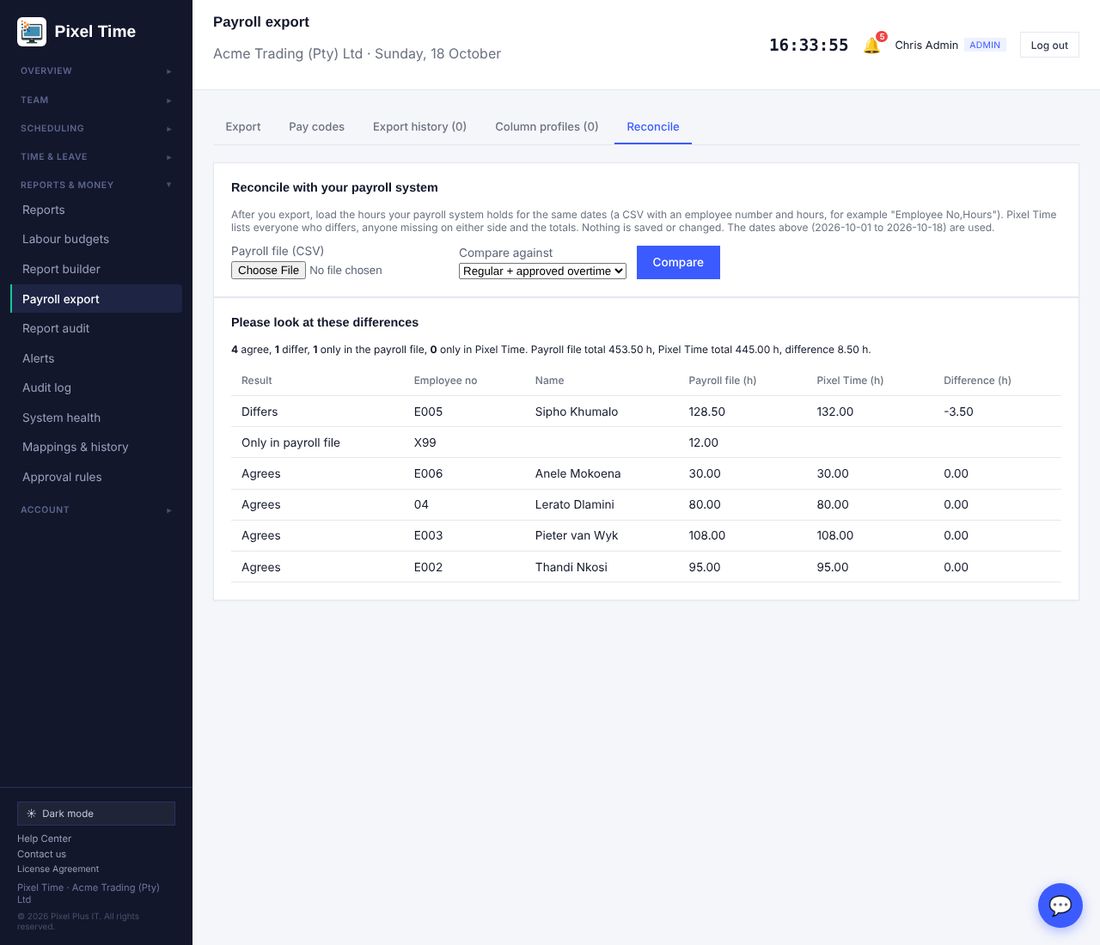Expand the Time & Leave section

point(96,156)
